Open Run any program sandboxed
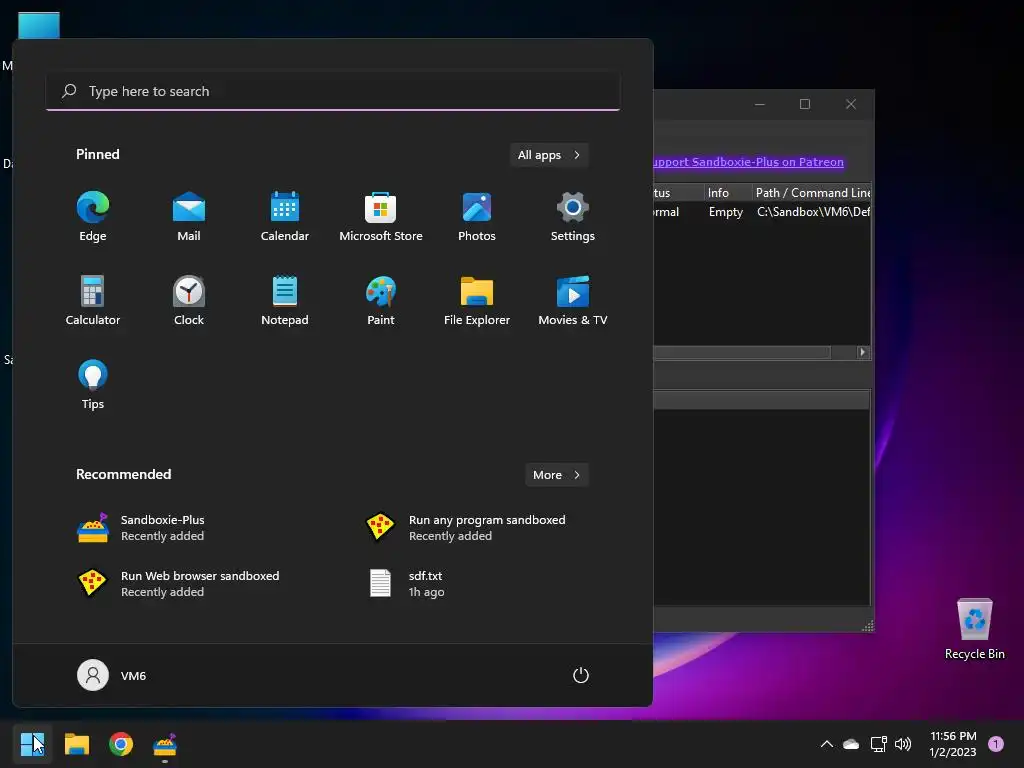Screen dimensions: 1024x768 (465, 528)
